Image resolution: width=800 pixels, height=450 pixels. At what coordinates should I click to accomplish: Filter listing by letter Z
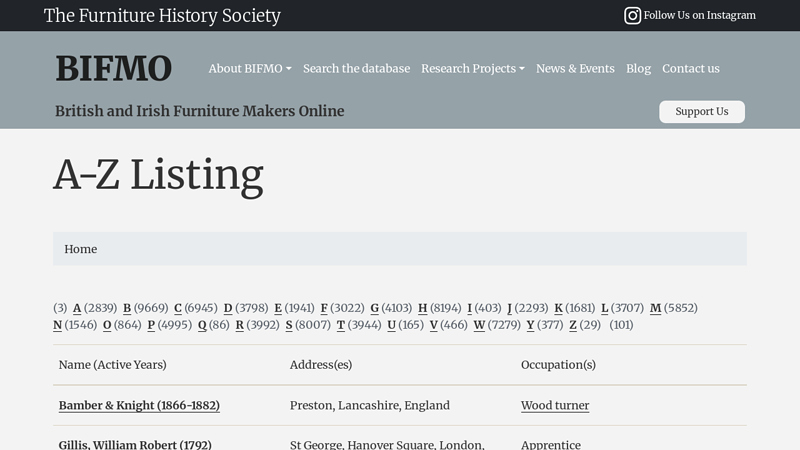click(x=573, y=325)
